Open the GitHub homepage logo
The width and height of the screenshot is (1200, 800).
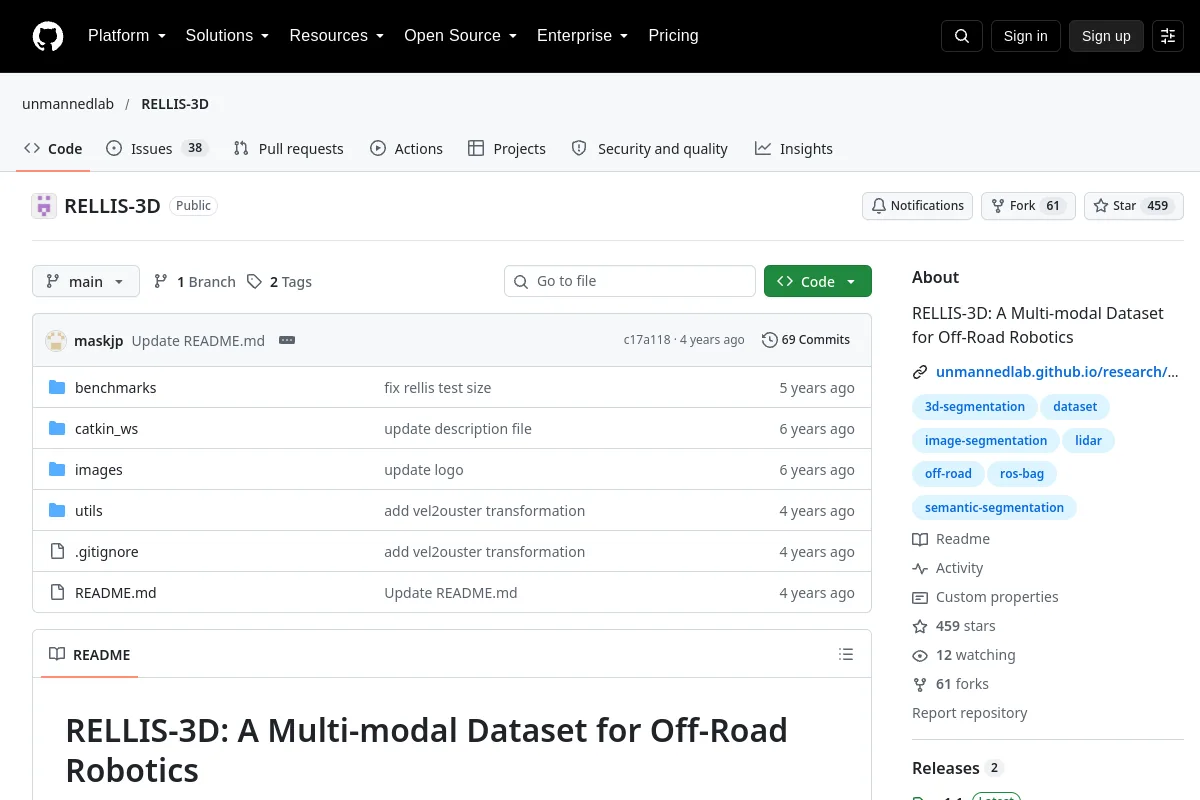click(x=48, y=36)
